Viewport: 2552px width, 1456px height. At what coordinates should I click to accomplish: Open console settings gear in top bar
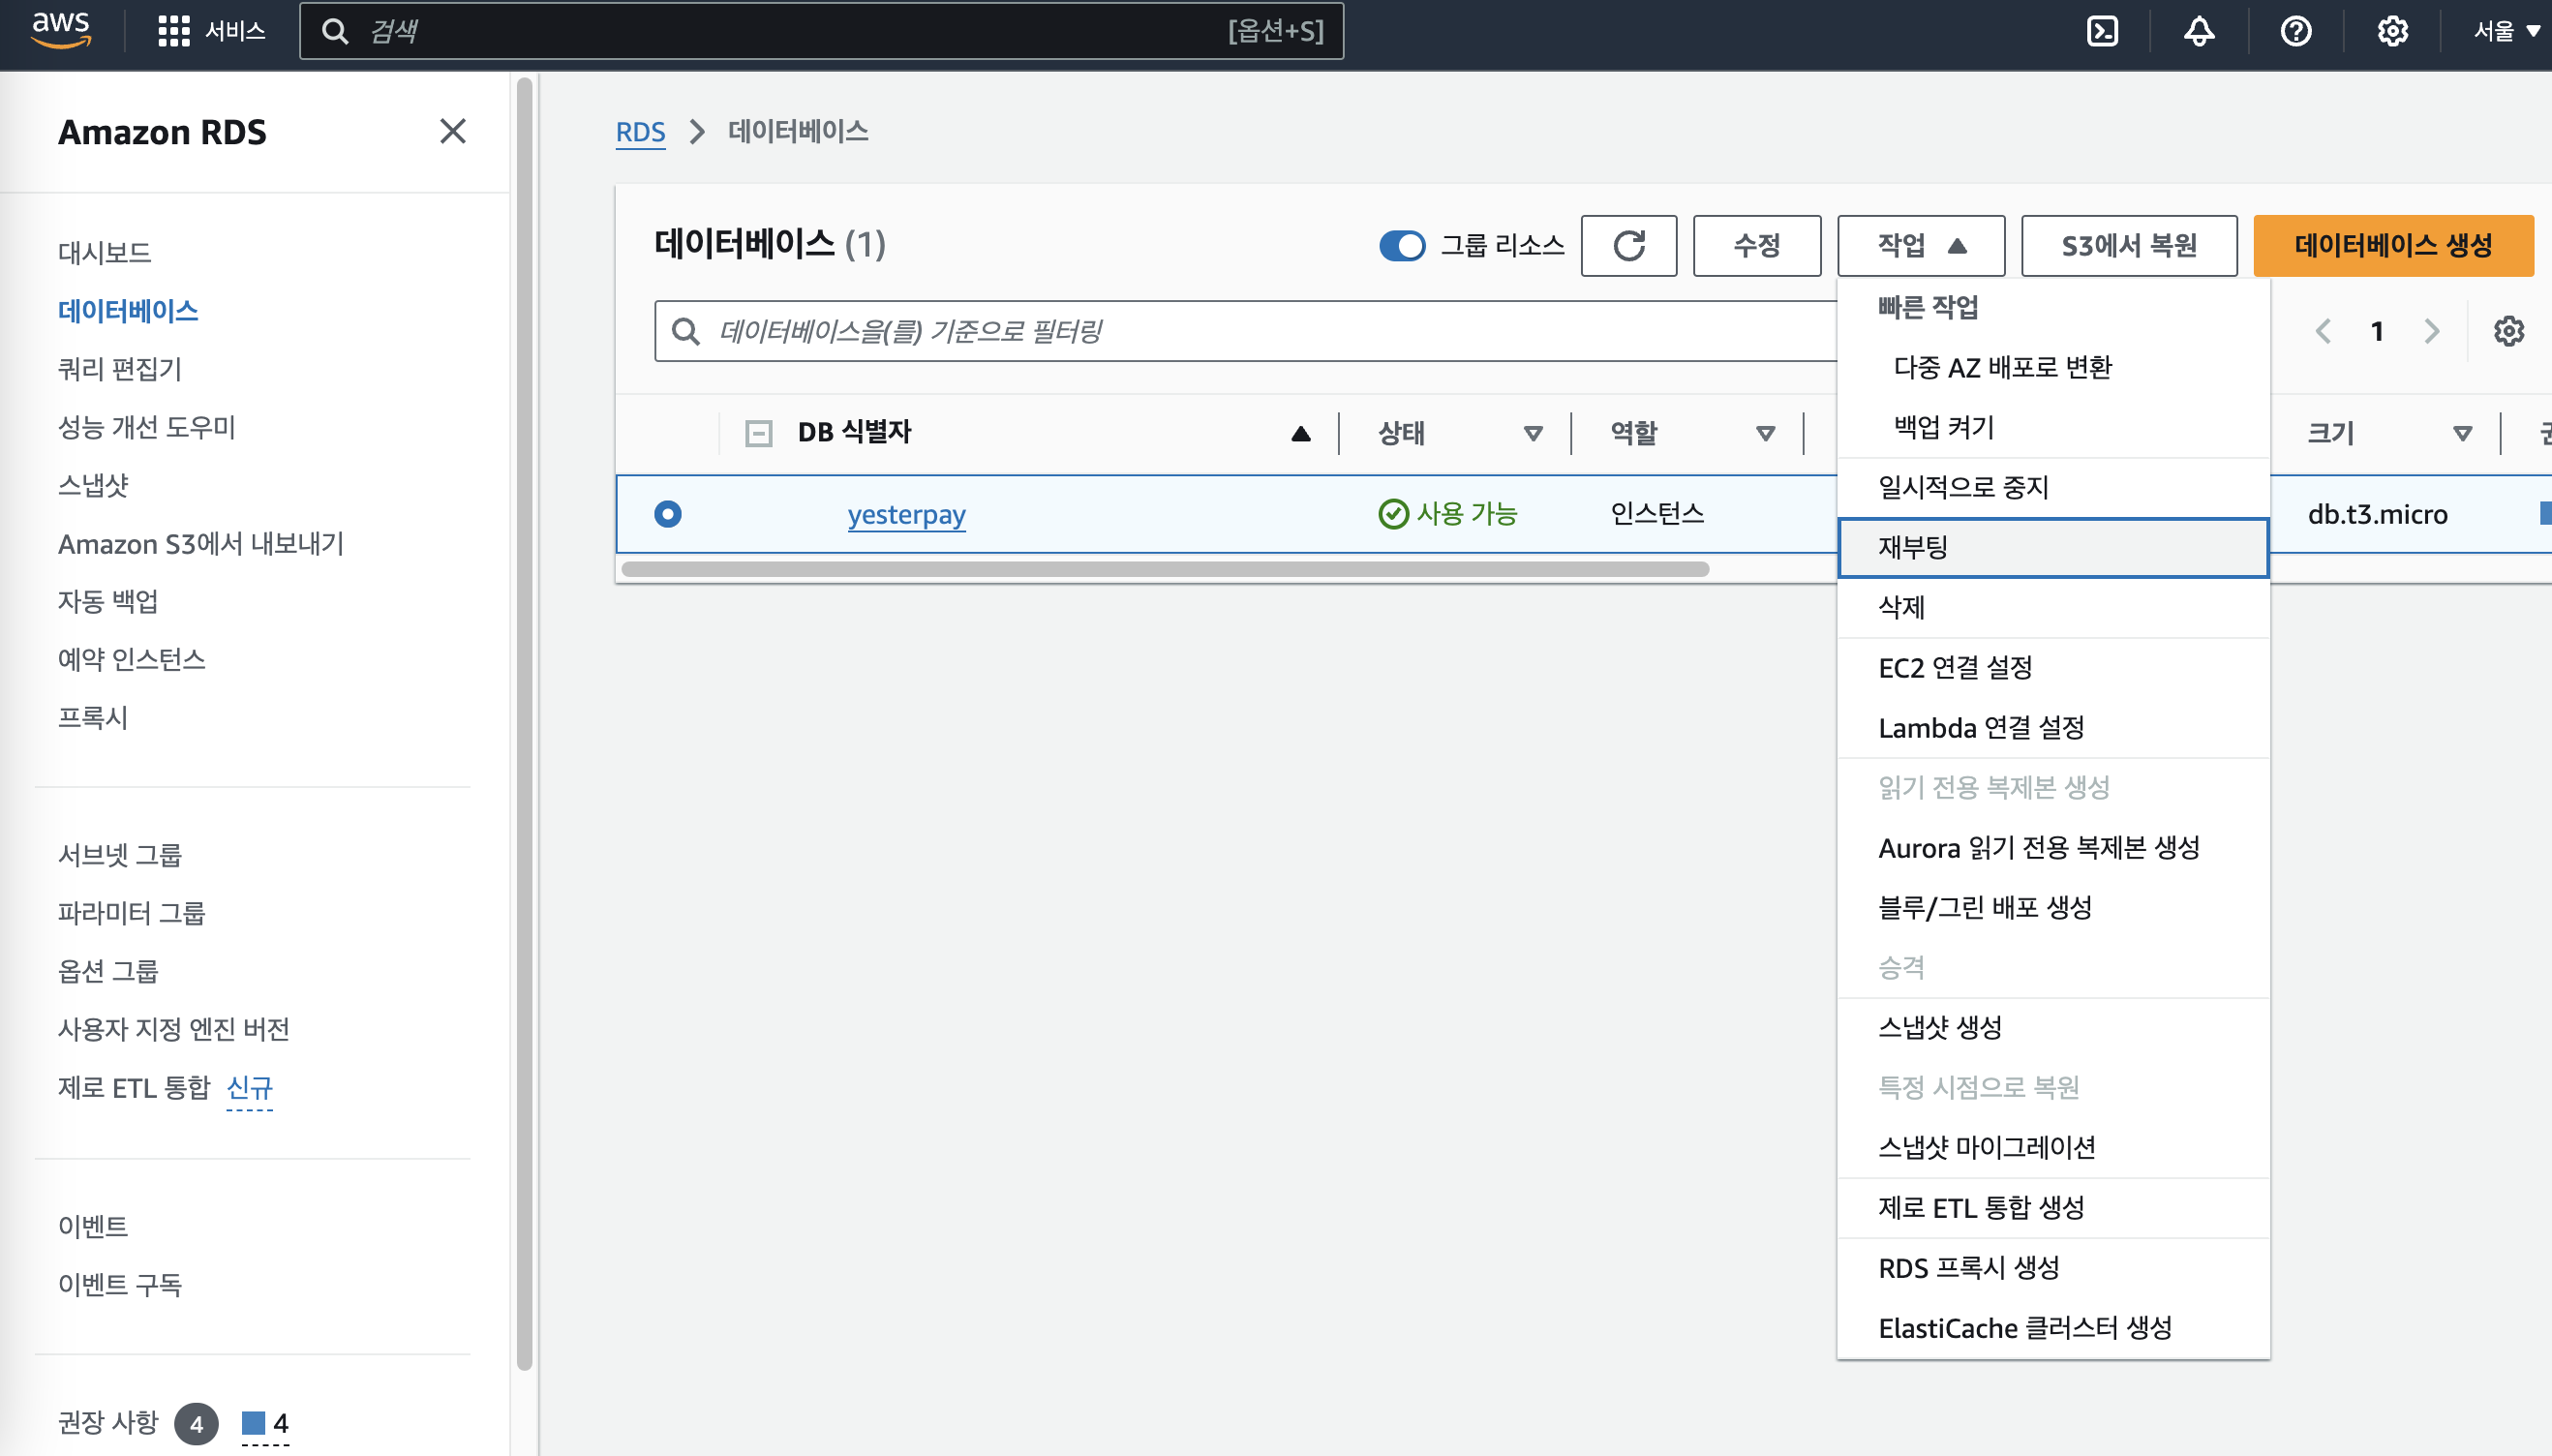(2392, 32)
